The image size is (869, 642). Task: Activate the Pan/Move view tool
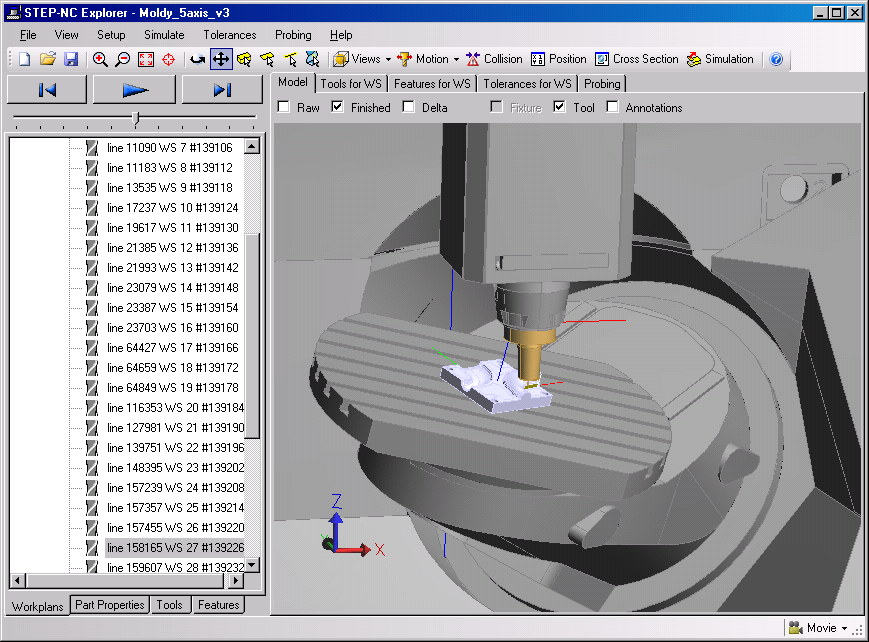[220, 59]
